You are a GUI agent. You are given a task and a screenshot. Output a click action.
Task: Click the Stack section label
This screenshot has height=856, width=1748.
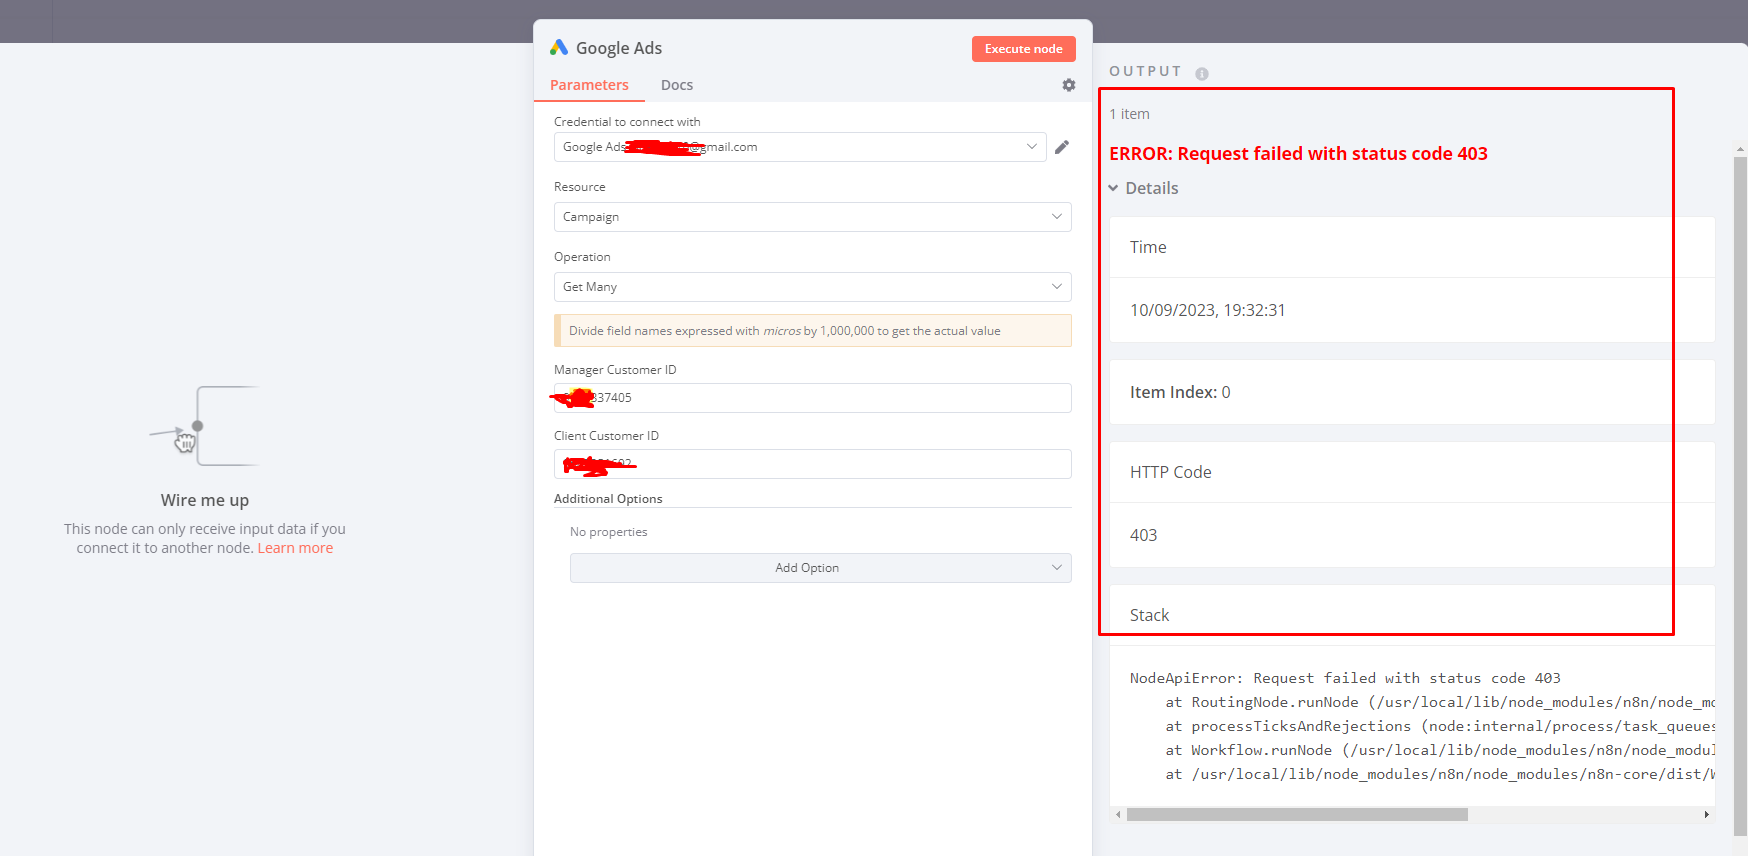pos(1149,615)
